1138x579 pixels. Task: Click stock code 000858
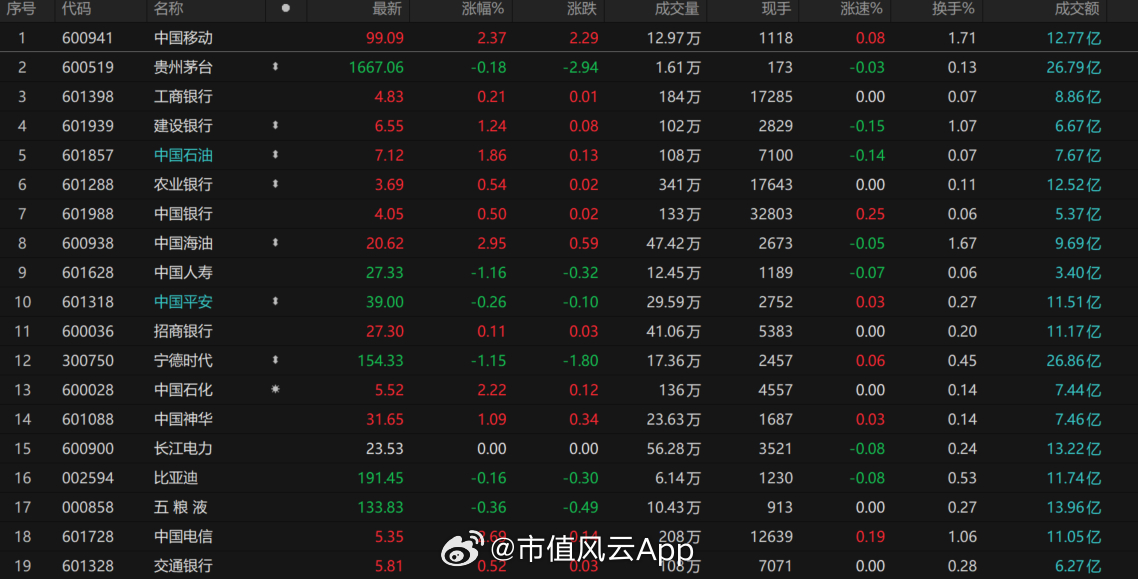[88, 507]
